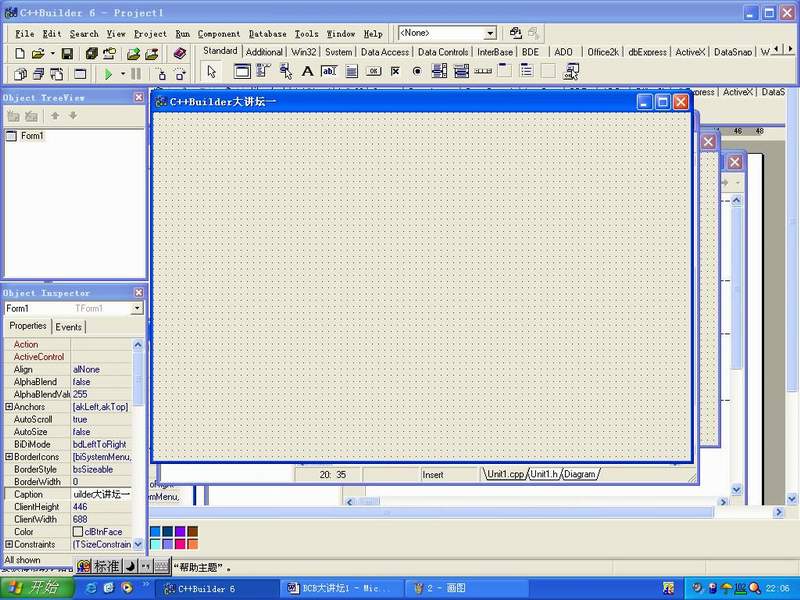
Task: Pick the MainMenu component in the palette
Action: pyautogui.click(x=263, y=71)
